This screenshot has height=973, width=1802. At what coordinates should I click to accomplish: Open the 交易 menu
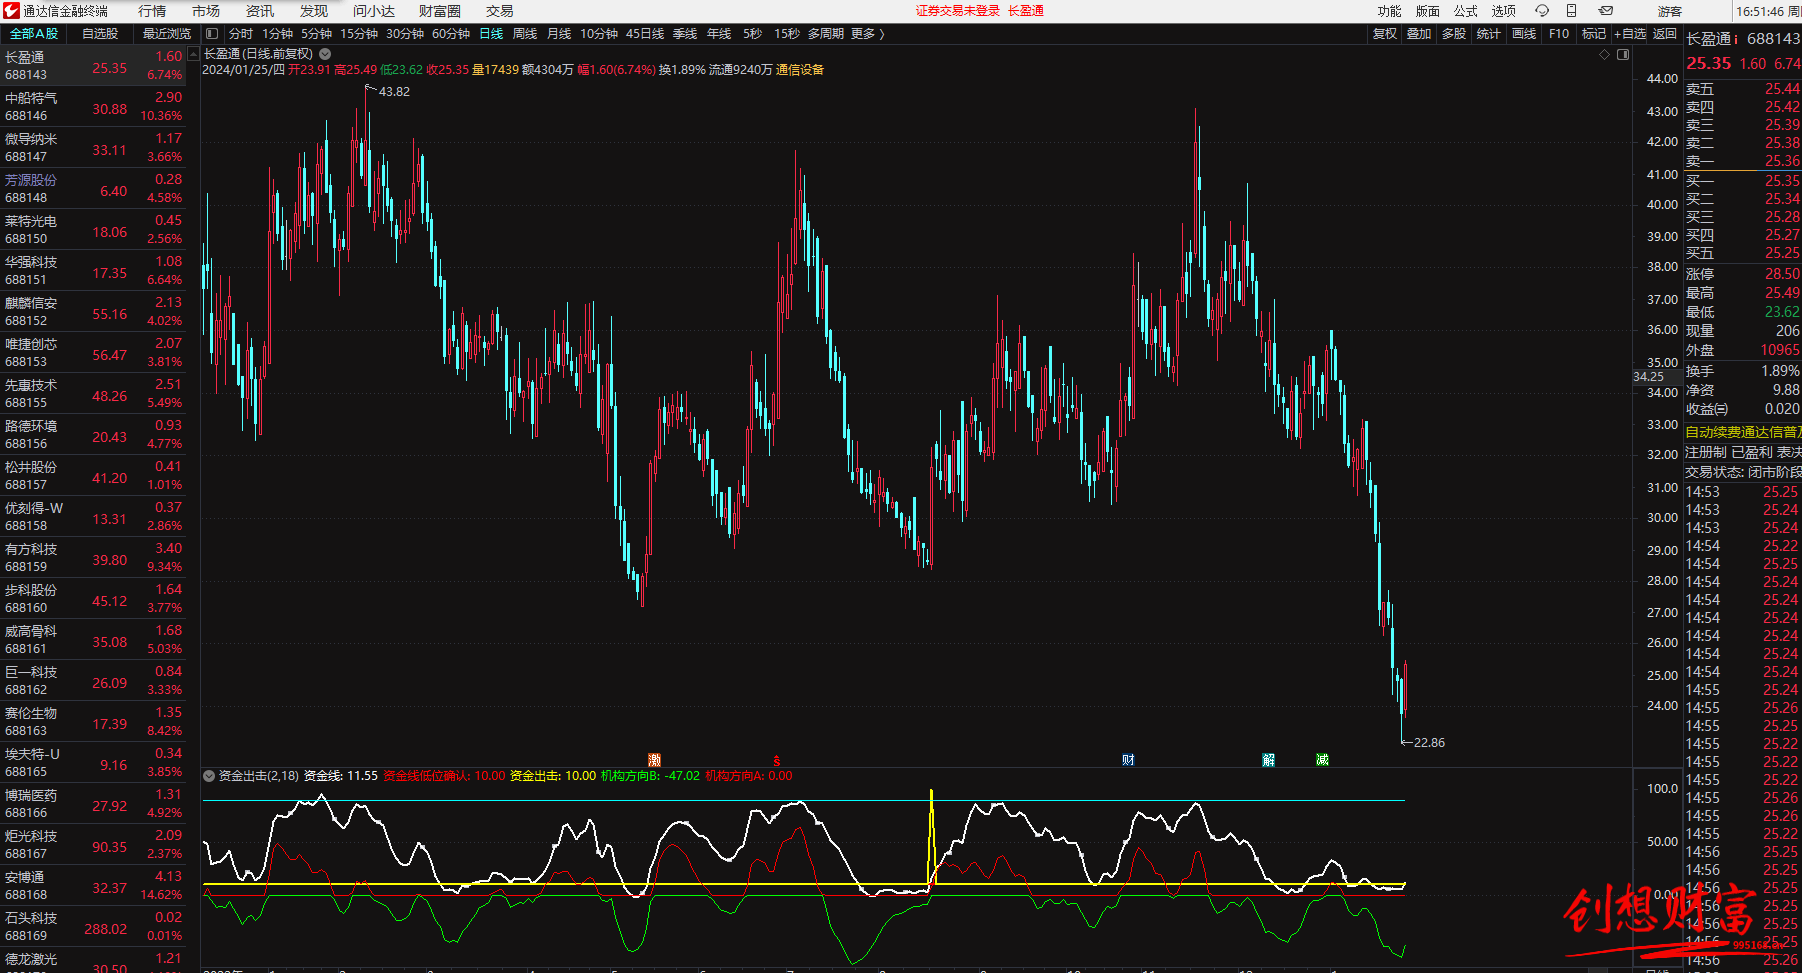click(x=500, y=11)
